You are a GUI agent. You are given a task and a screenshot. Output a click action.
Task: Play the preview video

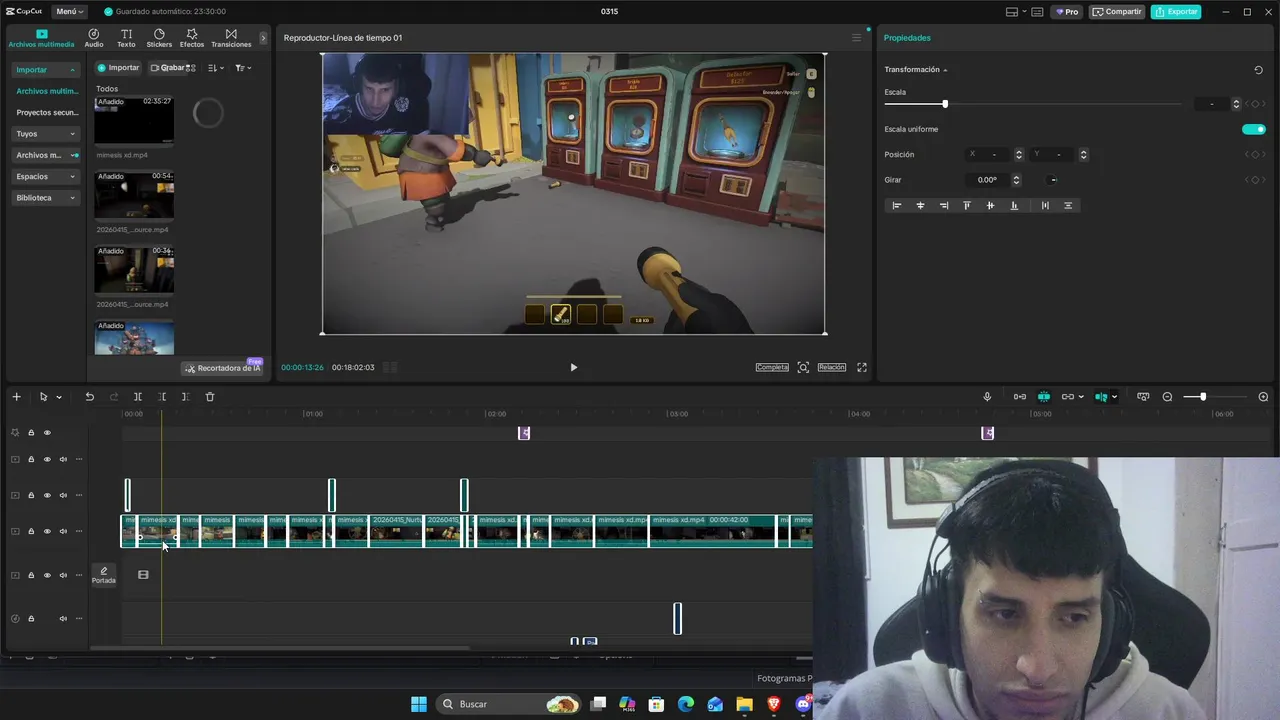[573, 368]
